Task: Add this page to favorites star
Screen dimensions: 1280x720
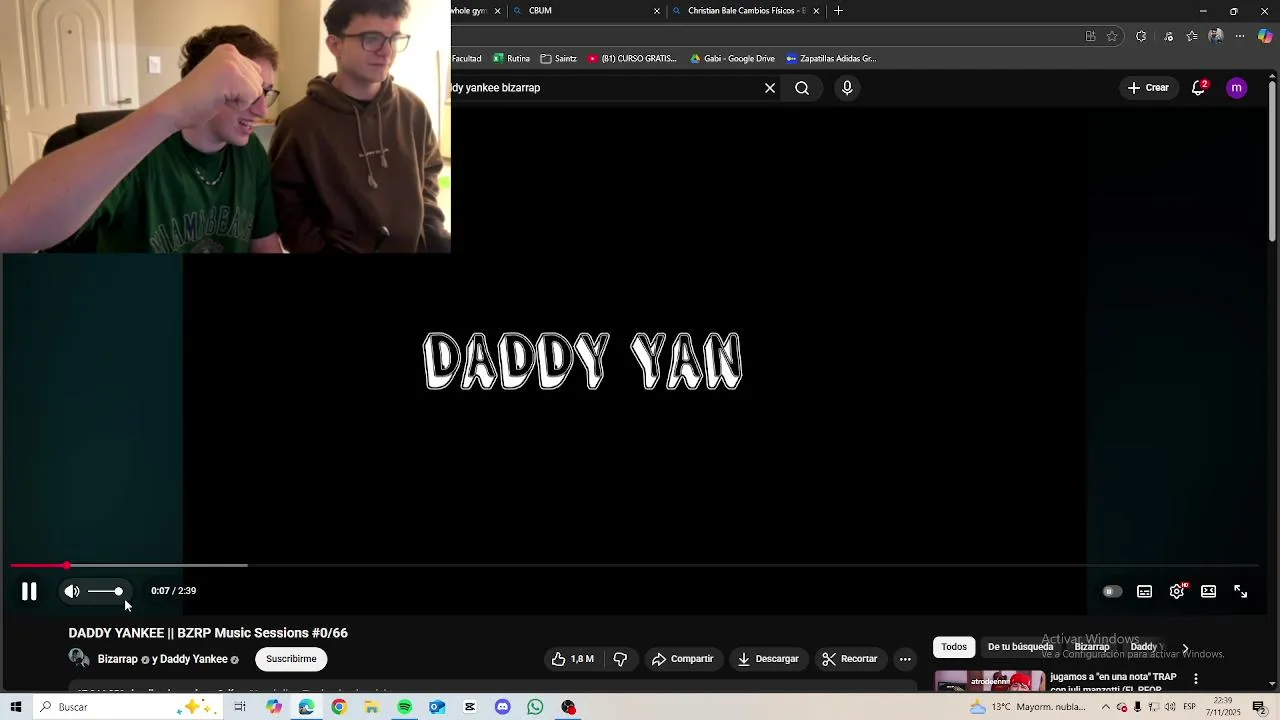Action: point(1112,36)
